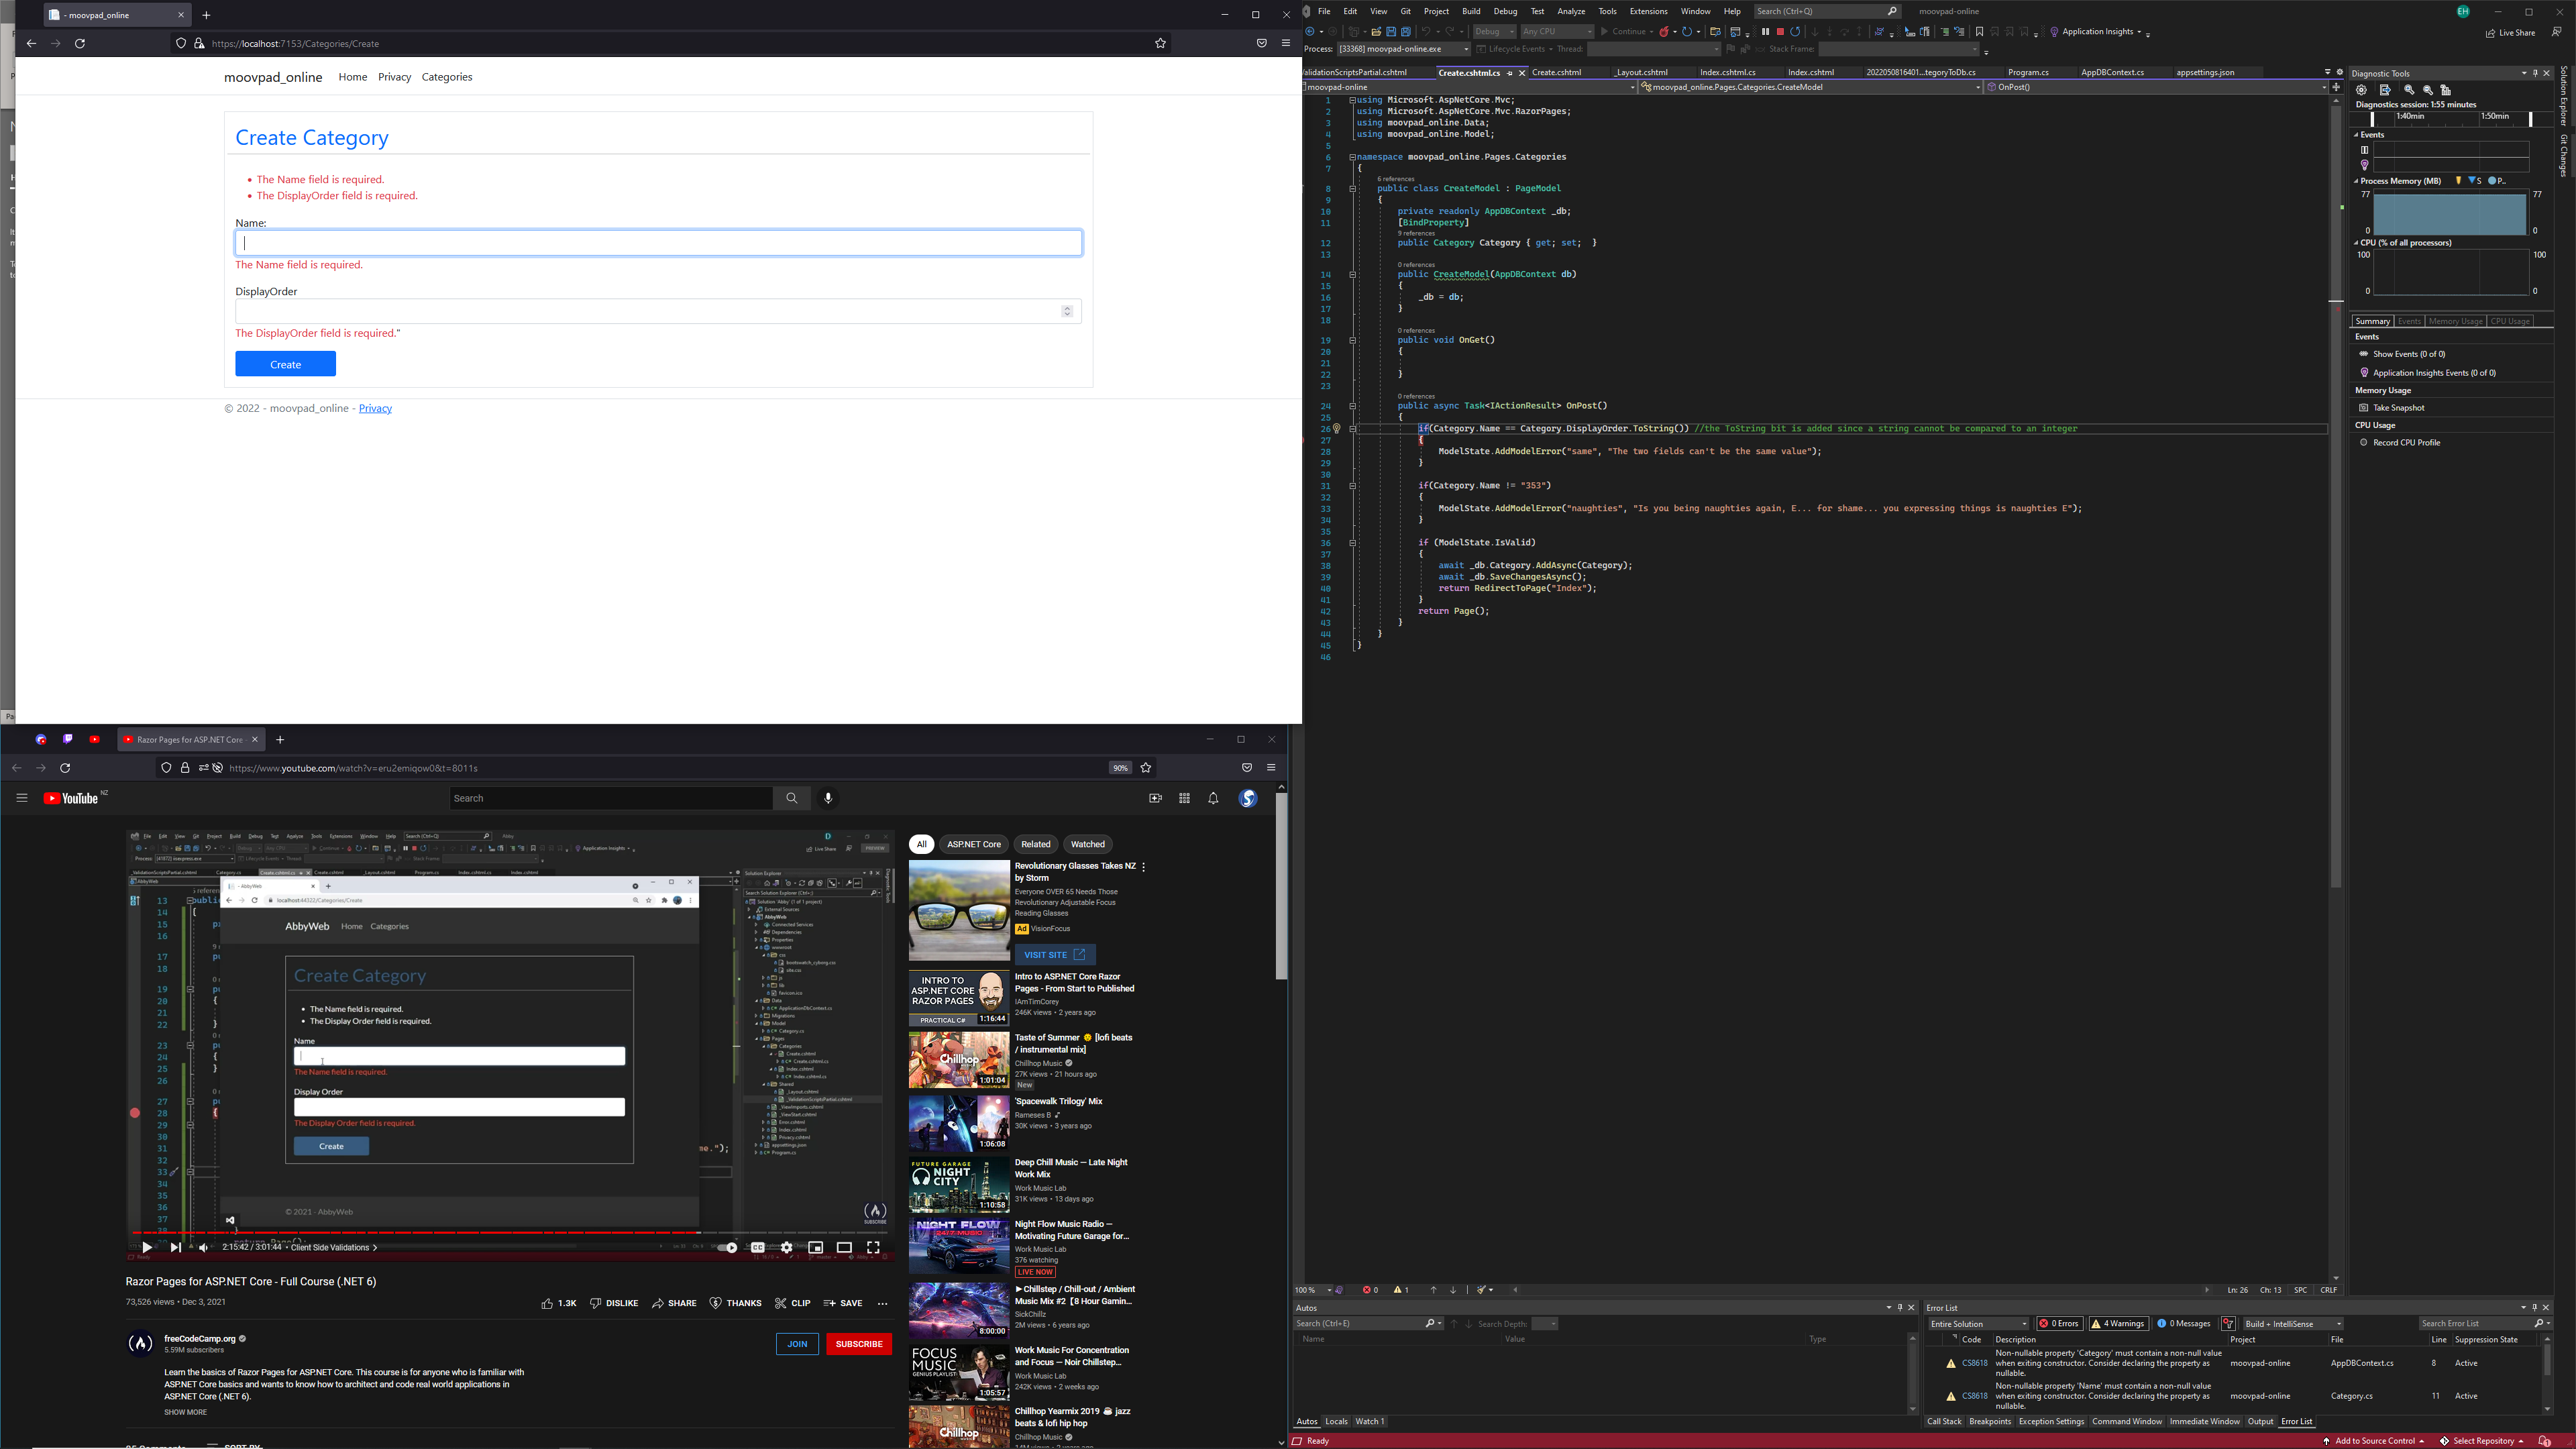The image size is (2576, 1449).
Task: Open YouTube notifications bell
Action: 1213,798
